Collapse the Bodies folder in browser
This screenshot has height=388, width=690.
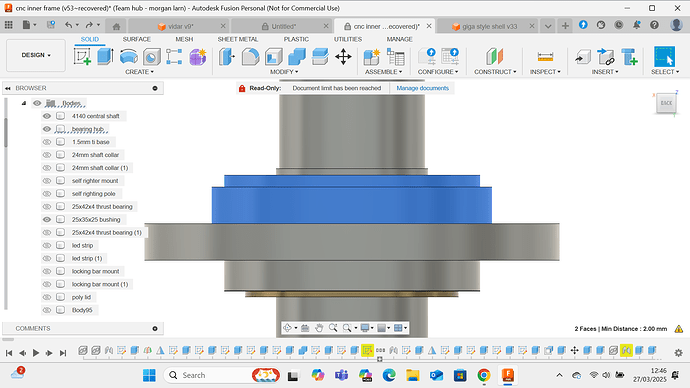(24, 103)
